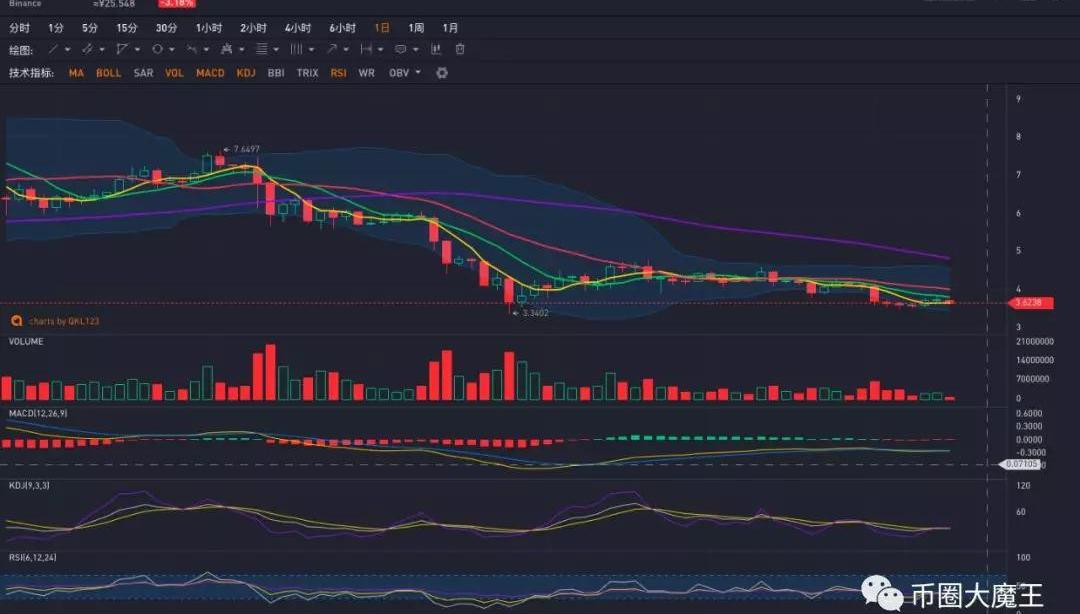Click the horizontal lines drawing tool
This screenshot has width=1080, height=614.
[261, 49]
